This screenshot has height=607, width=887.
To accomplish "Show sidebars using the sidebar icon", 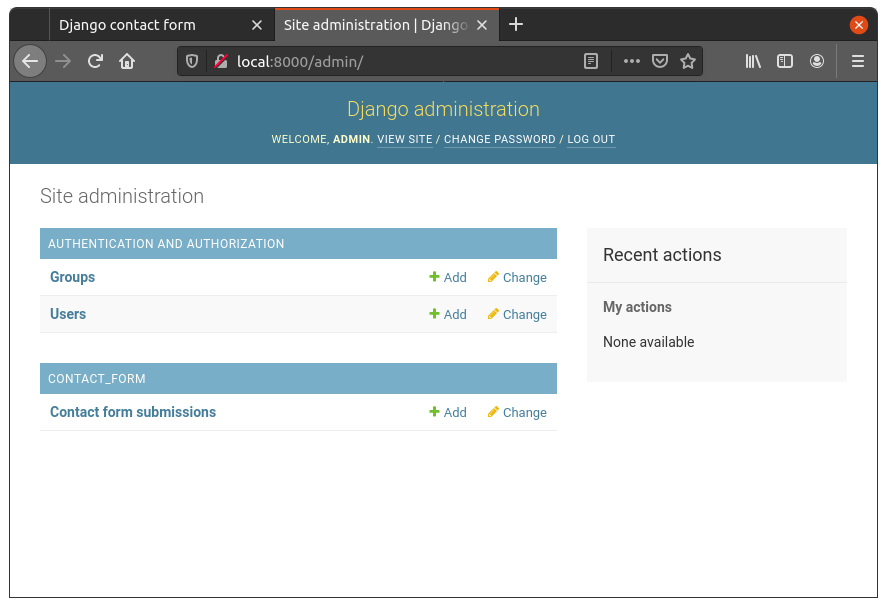I will [785, 61].
